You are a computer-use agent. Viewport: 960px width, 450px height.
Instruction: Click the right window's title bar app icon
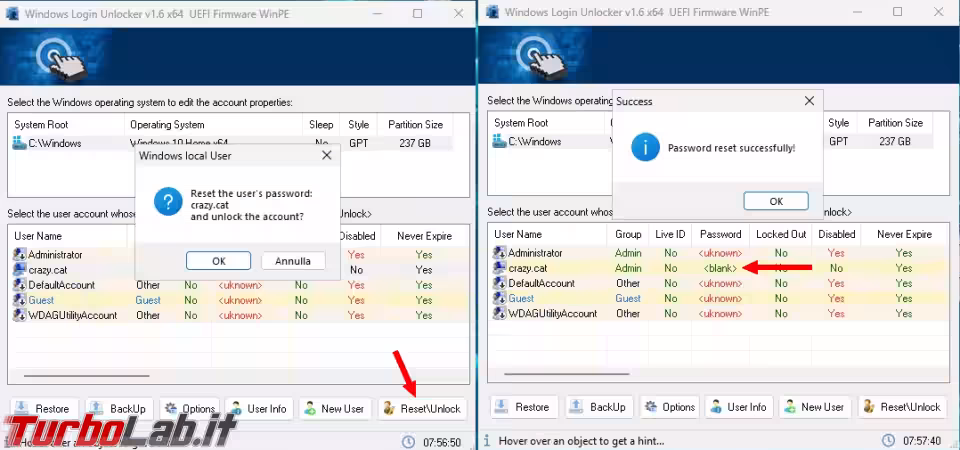(492, 12)
